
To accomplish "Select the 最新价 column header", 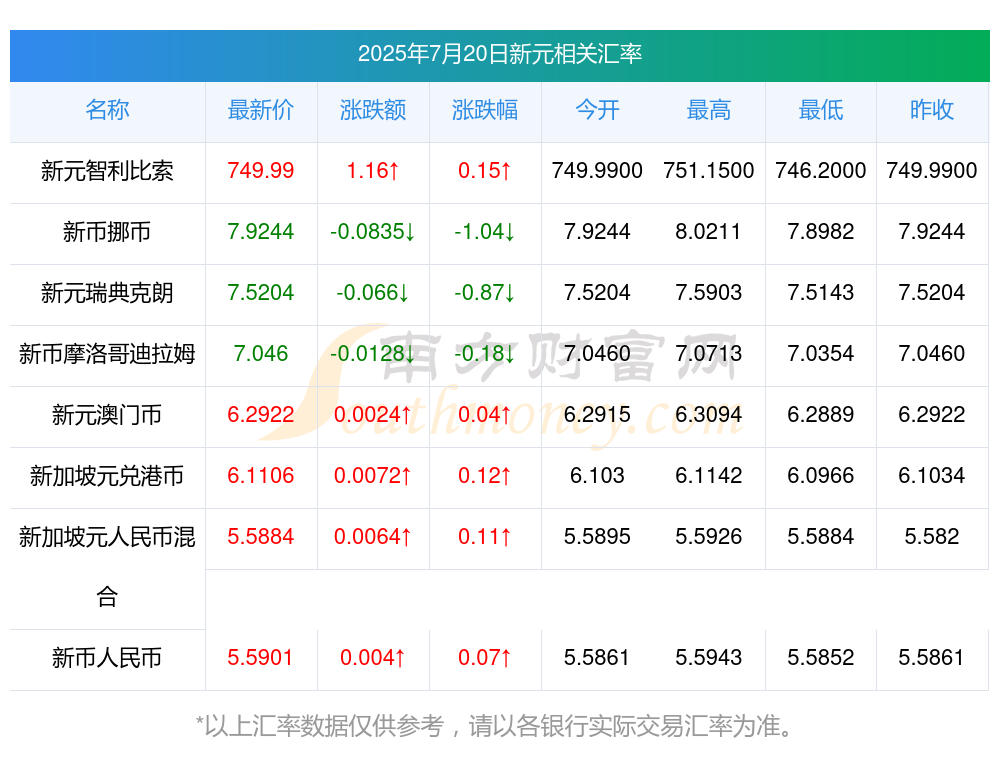I will point(261,110).
